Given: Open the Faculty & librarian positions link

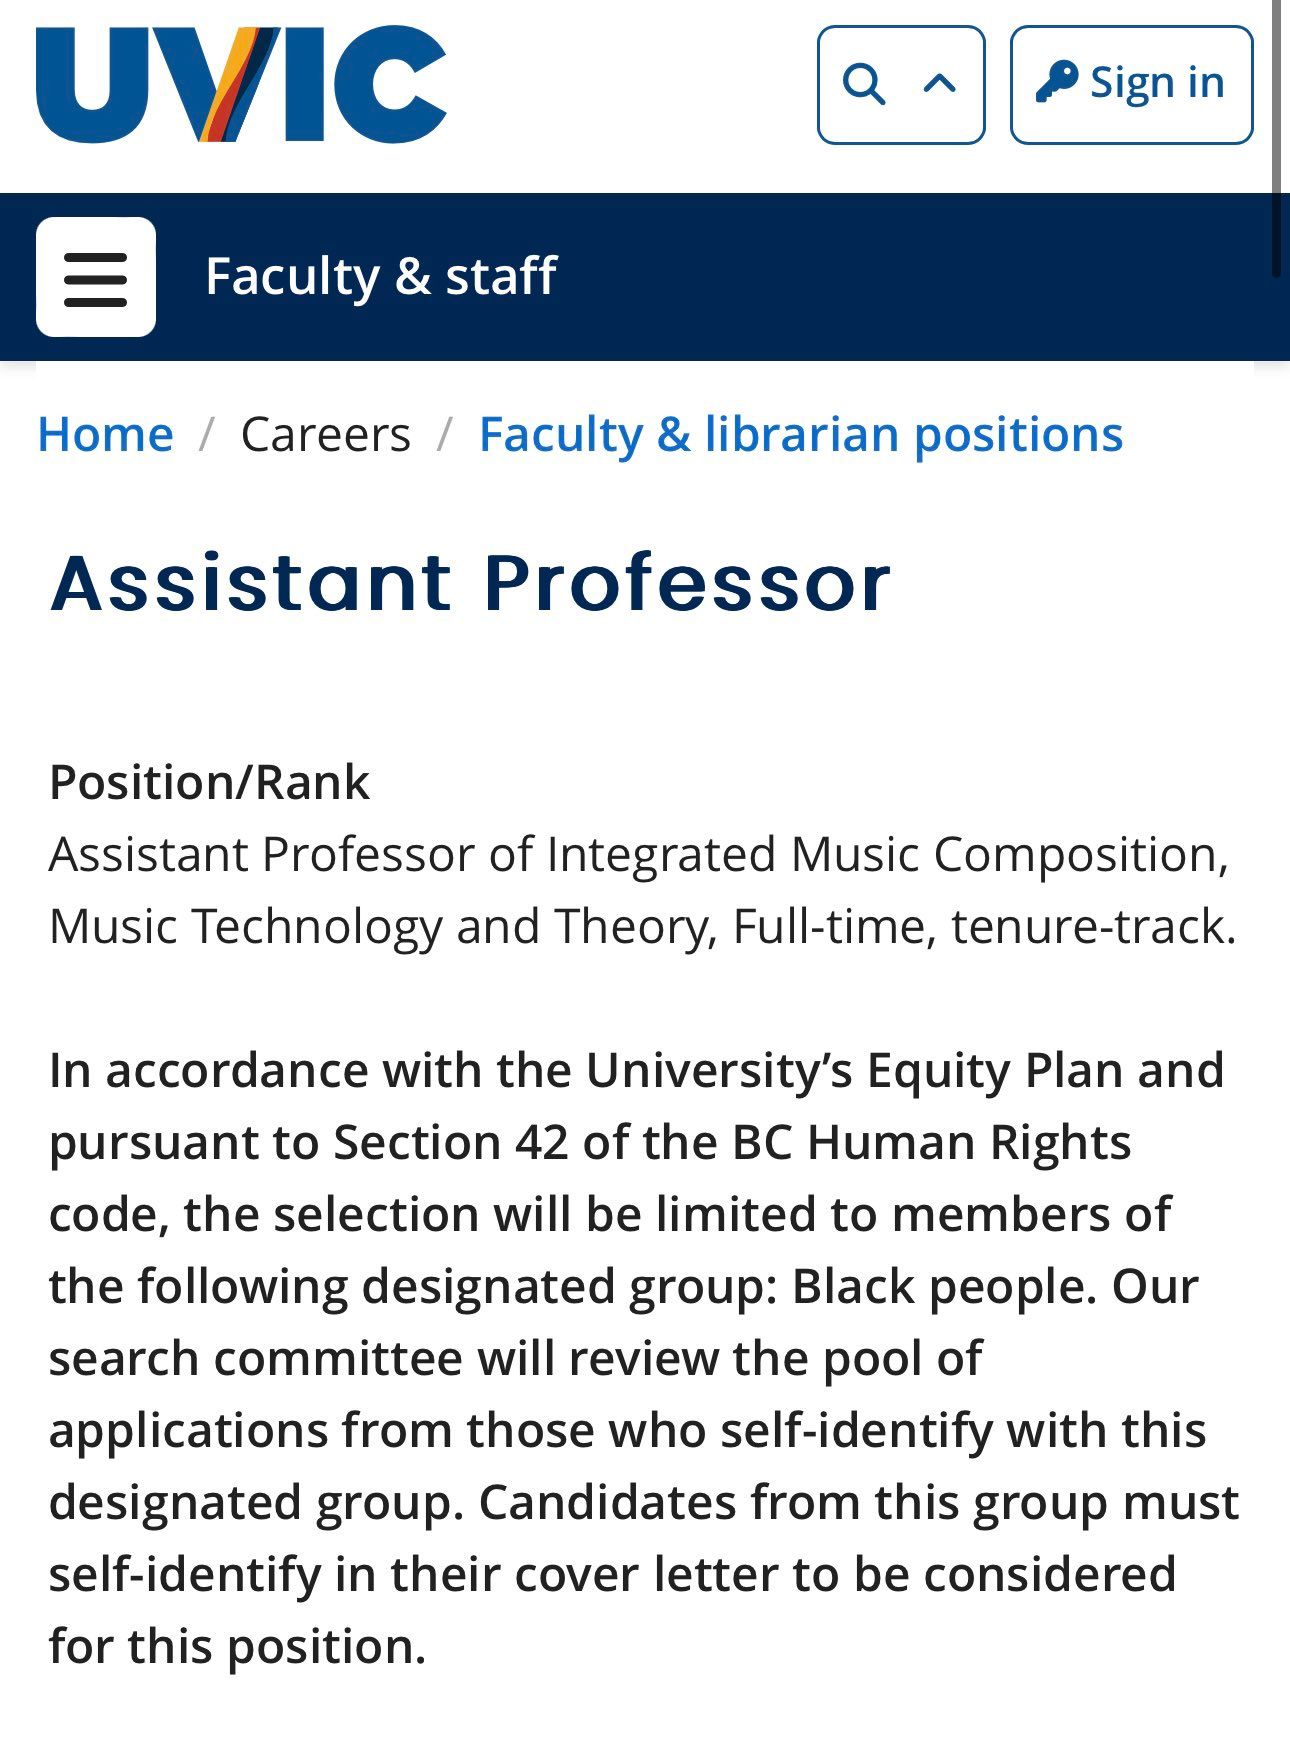Looking at the screenshot, I should tap(801, 435).
